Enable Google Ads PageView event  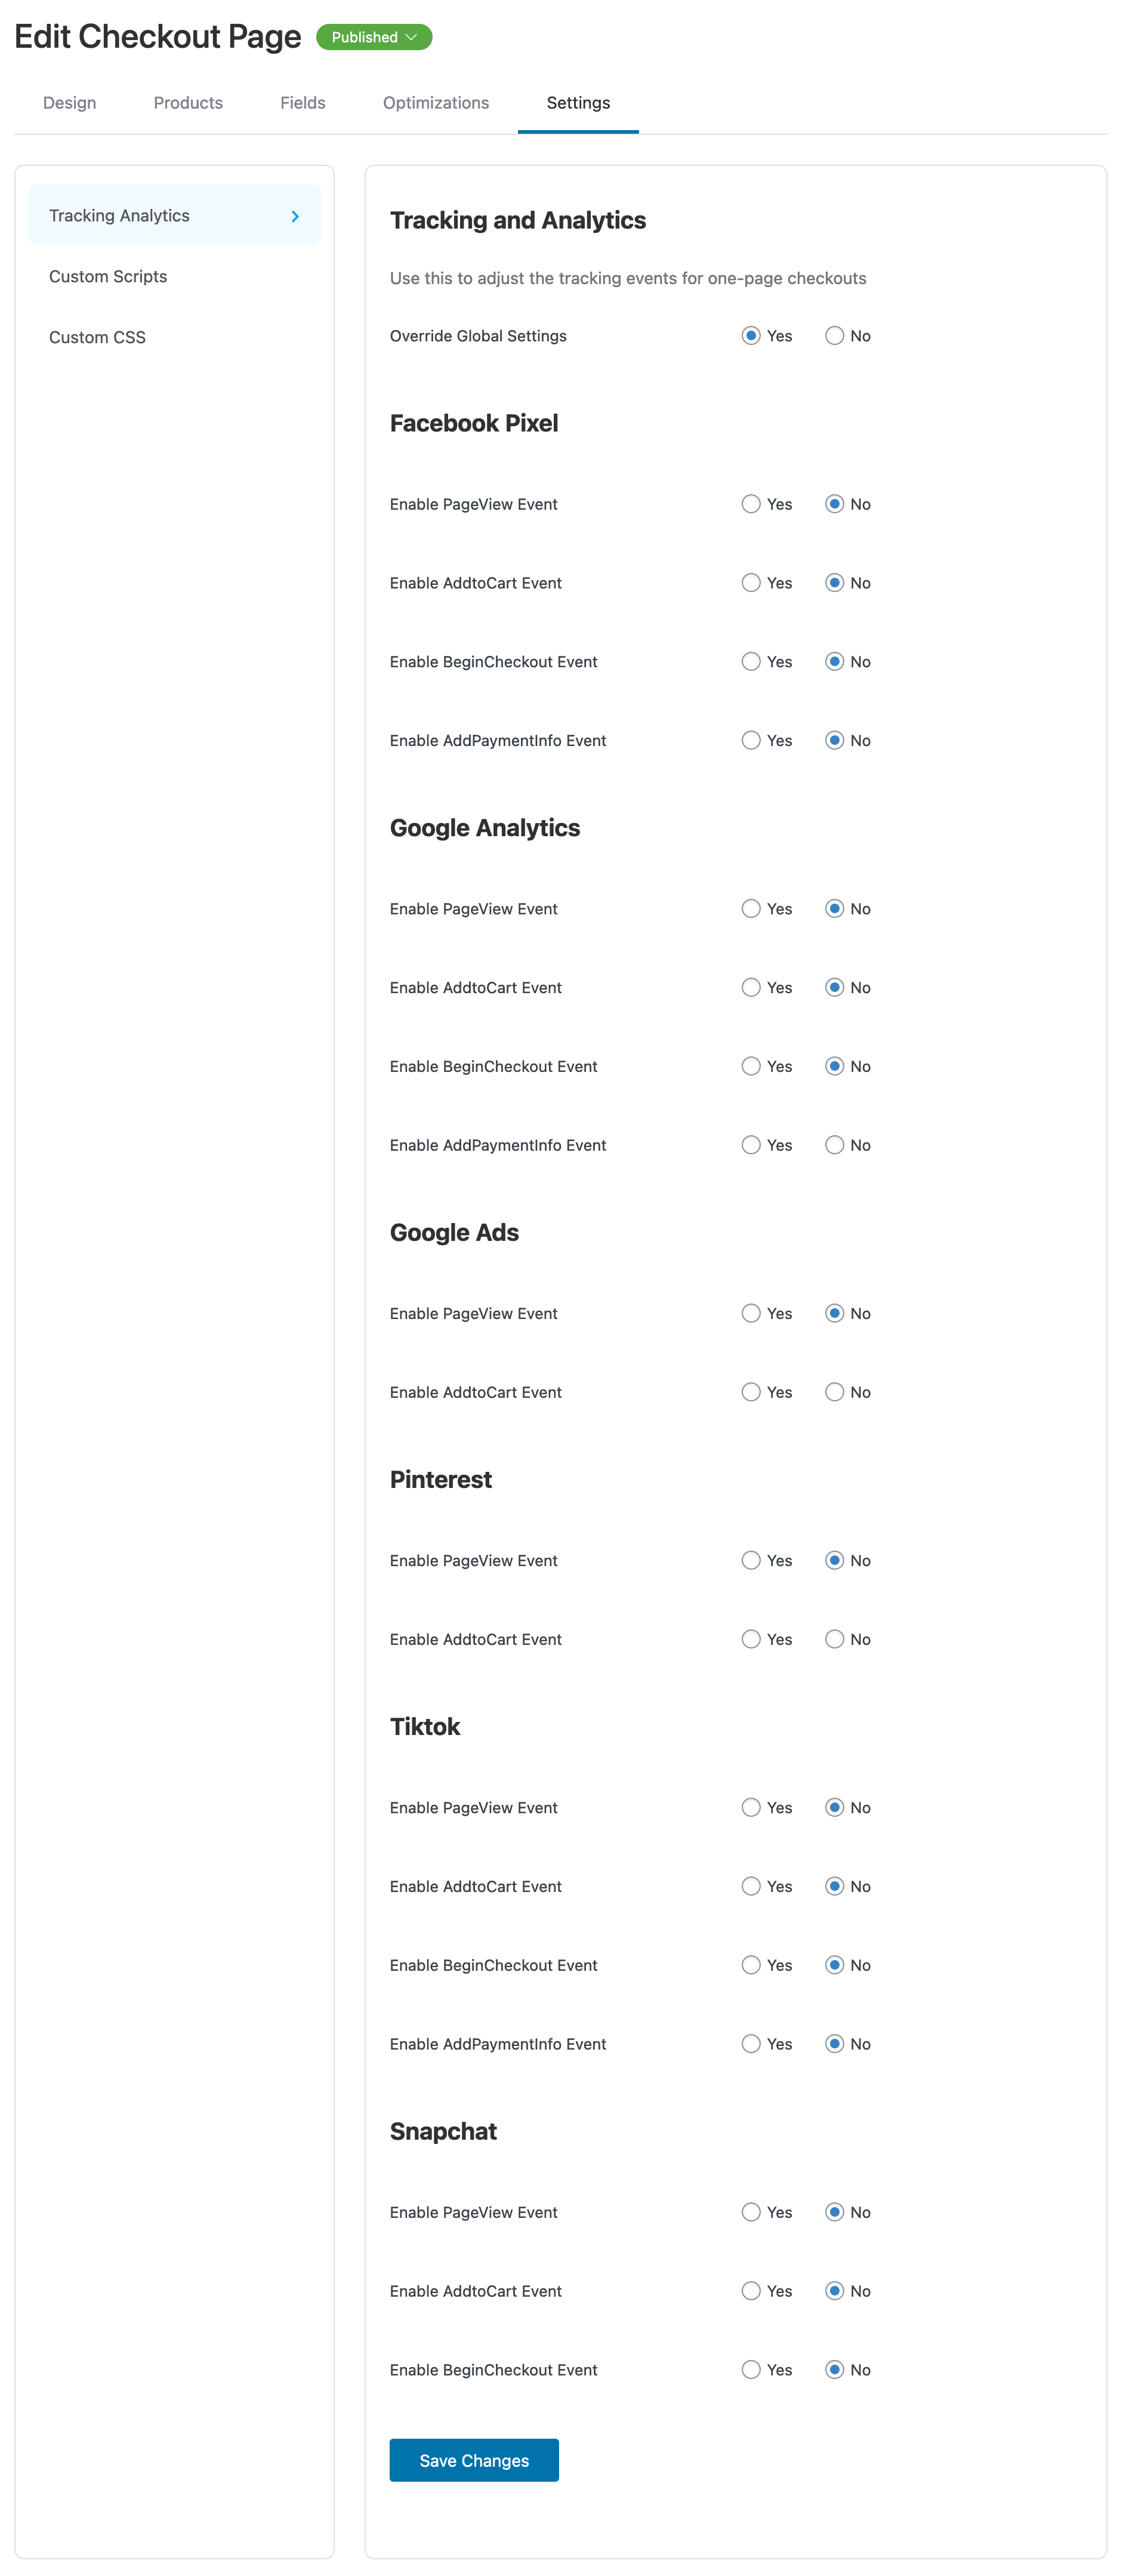[x=751, y=1313]
